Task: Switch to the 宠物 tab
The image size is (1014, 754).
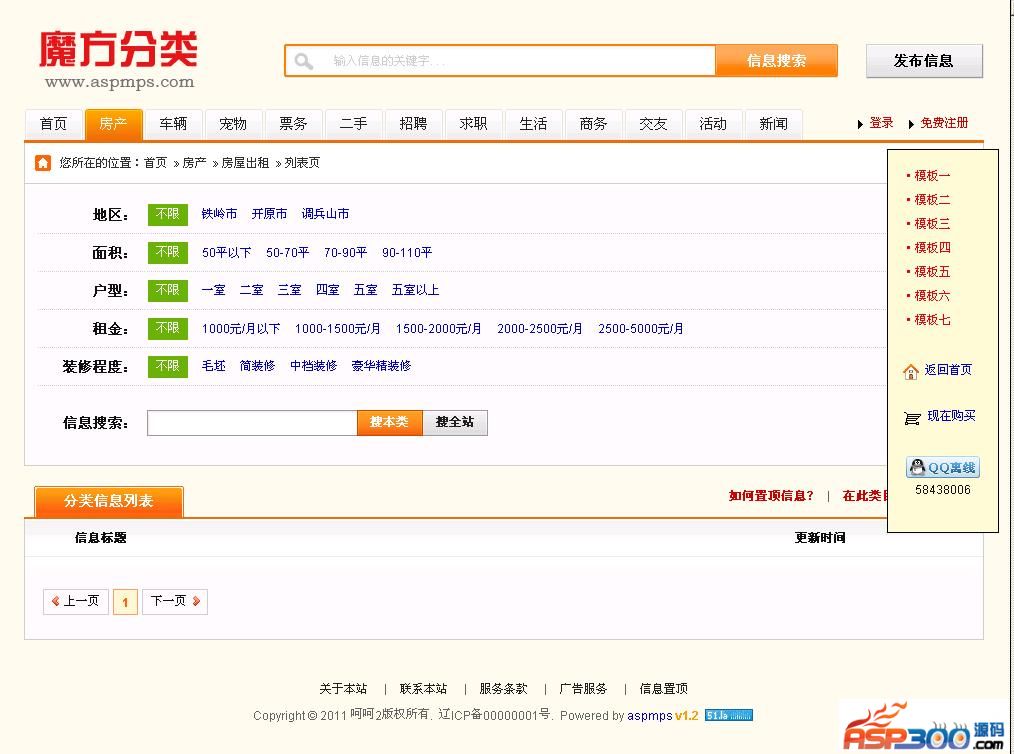Action: click(233, 124)
